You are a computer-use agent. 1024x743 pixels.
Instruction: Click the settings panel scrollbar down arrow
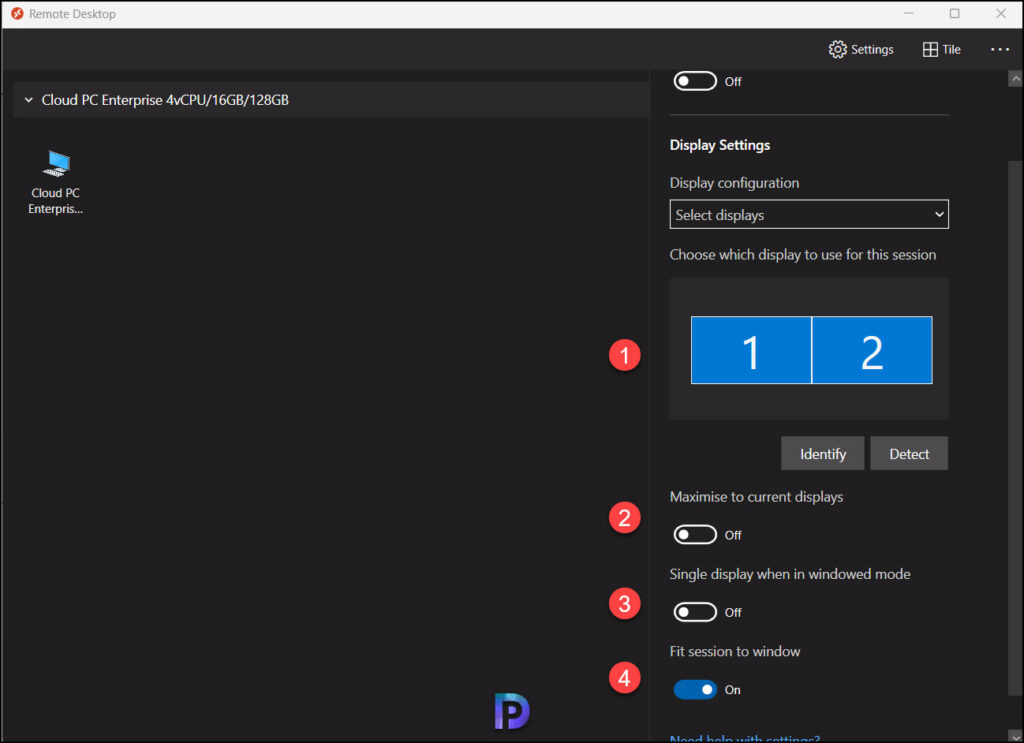click(x=1015, y=736)
